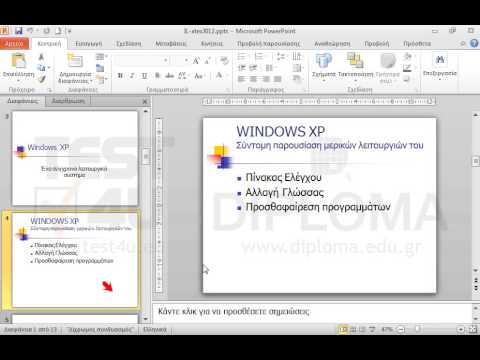Toggle Italic formatting

(132, 76)
